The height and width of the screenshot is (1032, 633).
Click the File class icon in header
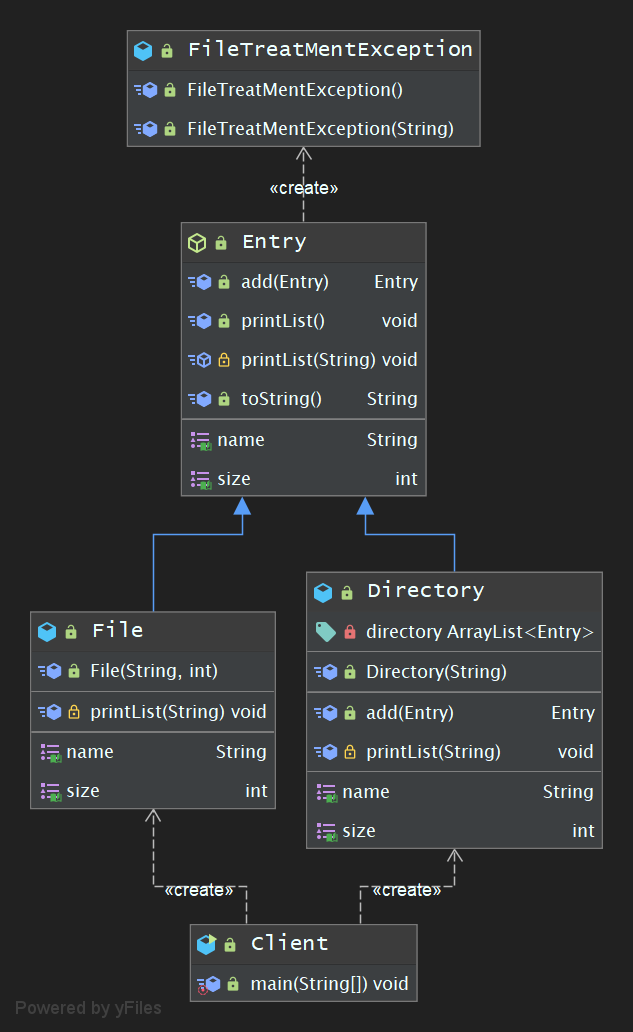(x=47, y=631)
